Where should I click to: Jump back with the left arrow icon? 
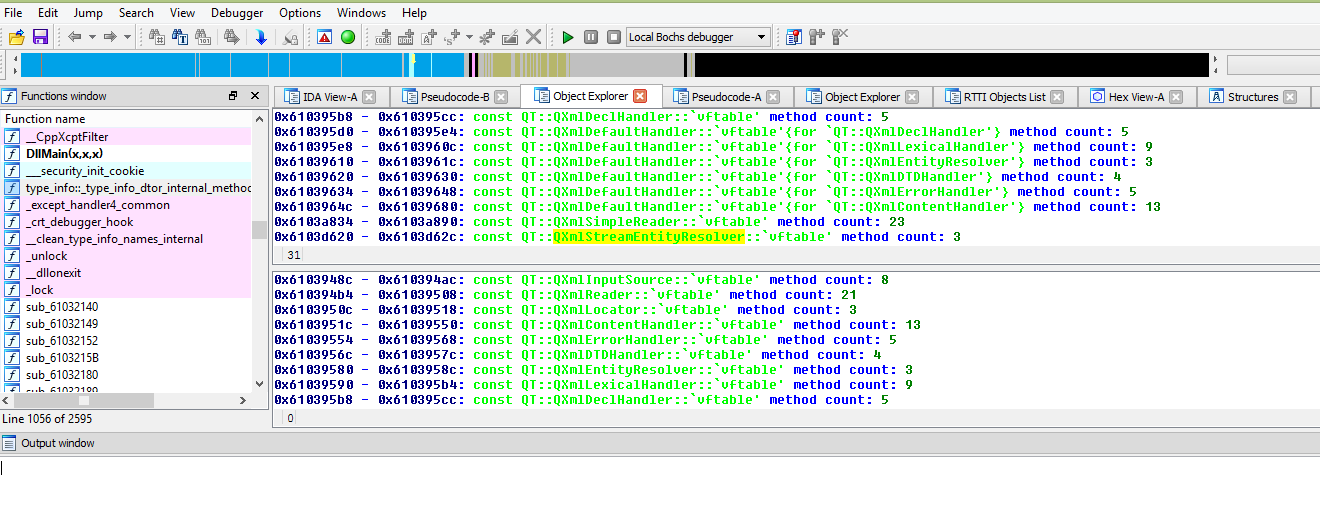pos(74,37)
